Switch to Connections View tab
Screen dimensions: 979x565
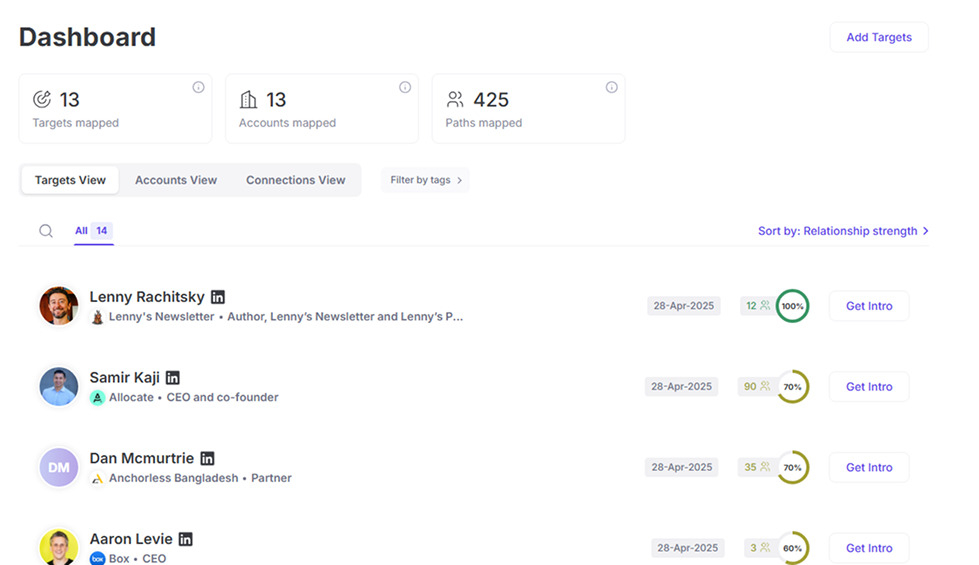click(x=295, y=180)
